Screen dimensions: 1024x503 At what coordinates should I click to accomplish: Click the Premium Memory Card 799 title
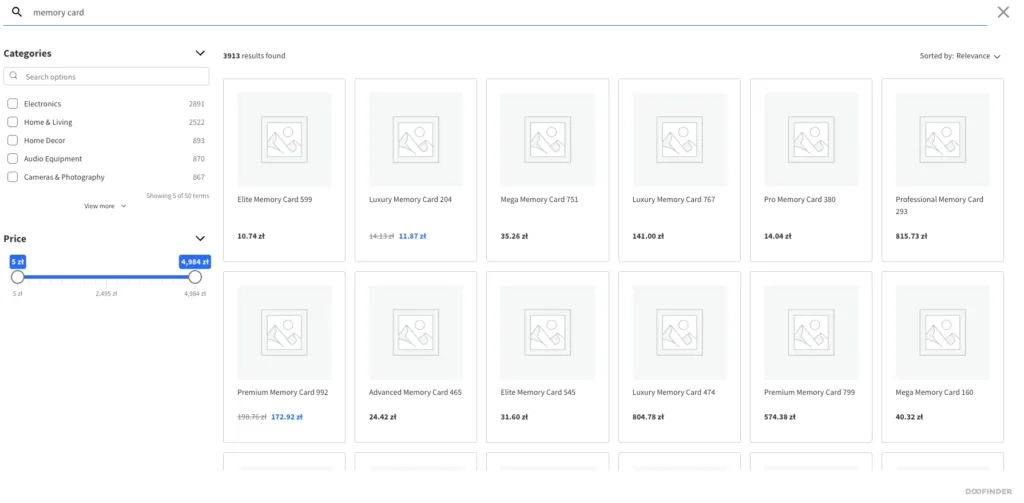click(809, 393)
